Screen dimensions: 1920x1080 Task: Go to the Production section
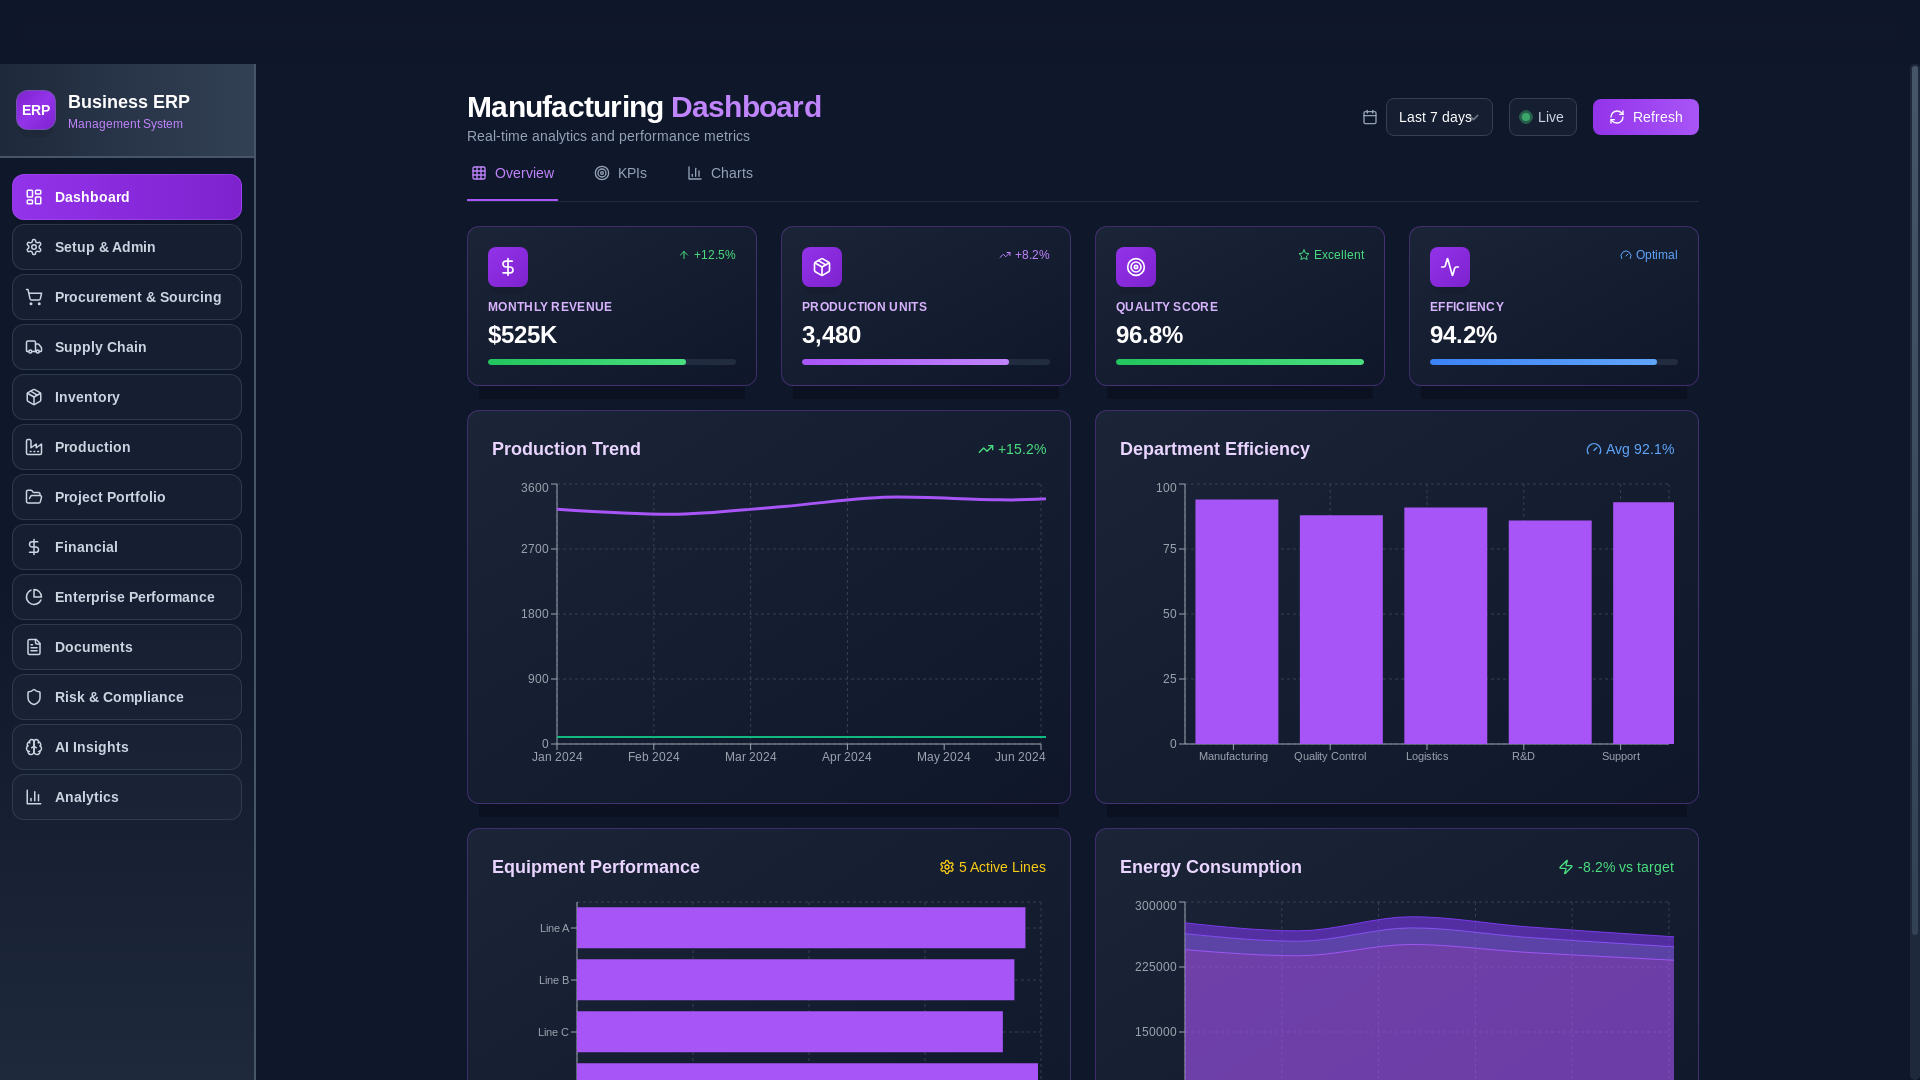pos(127,447)
